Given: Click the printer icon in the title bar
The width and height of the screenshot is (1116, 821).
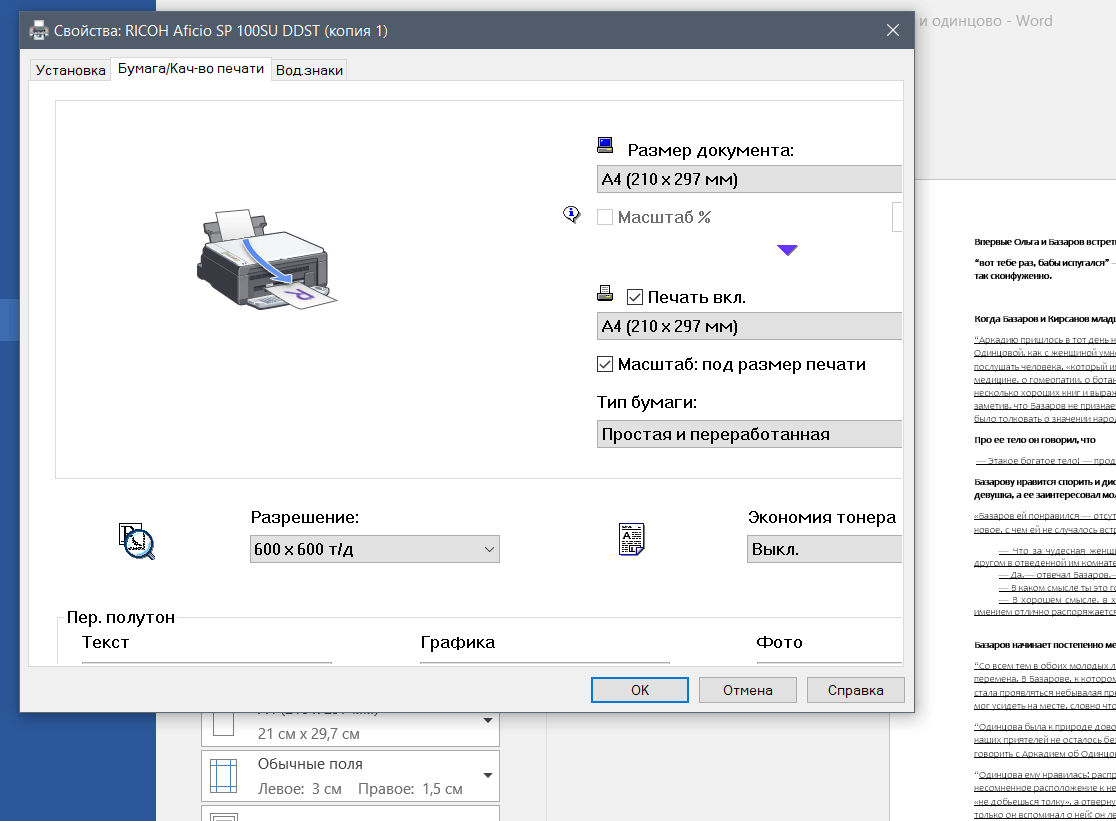Looking at the screenshot, I should click(x=38, y=31).
